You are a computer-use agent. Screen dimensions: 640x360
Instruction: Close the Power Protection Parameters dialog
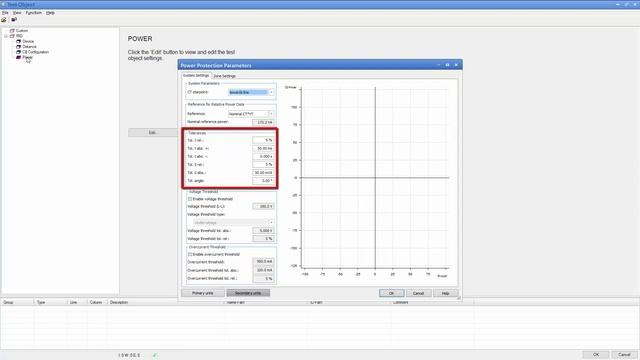coord(456,65)
